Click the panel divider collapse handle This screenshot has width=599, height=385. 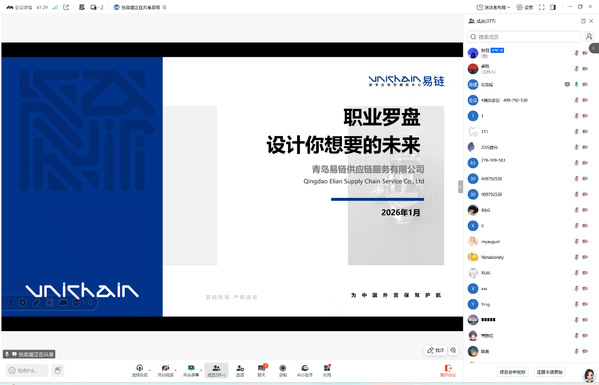[x=460, y=187]
